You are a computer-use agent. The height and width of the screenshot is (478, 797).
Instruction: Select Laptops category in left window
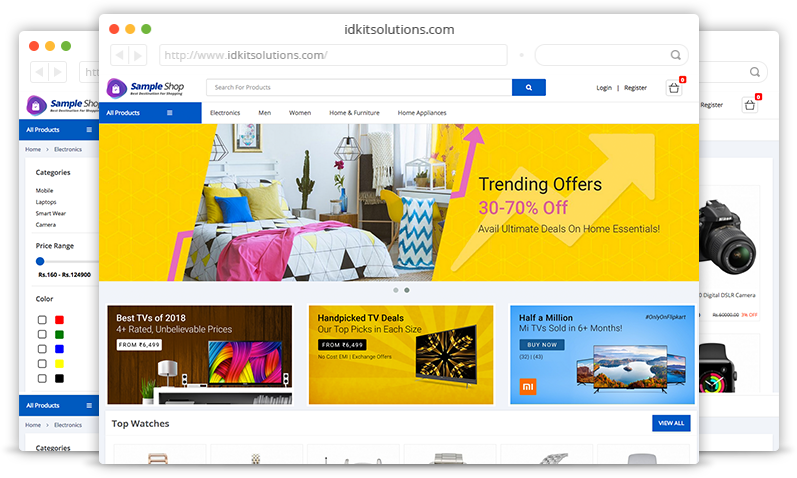(x=46, y=202)
